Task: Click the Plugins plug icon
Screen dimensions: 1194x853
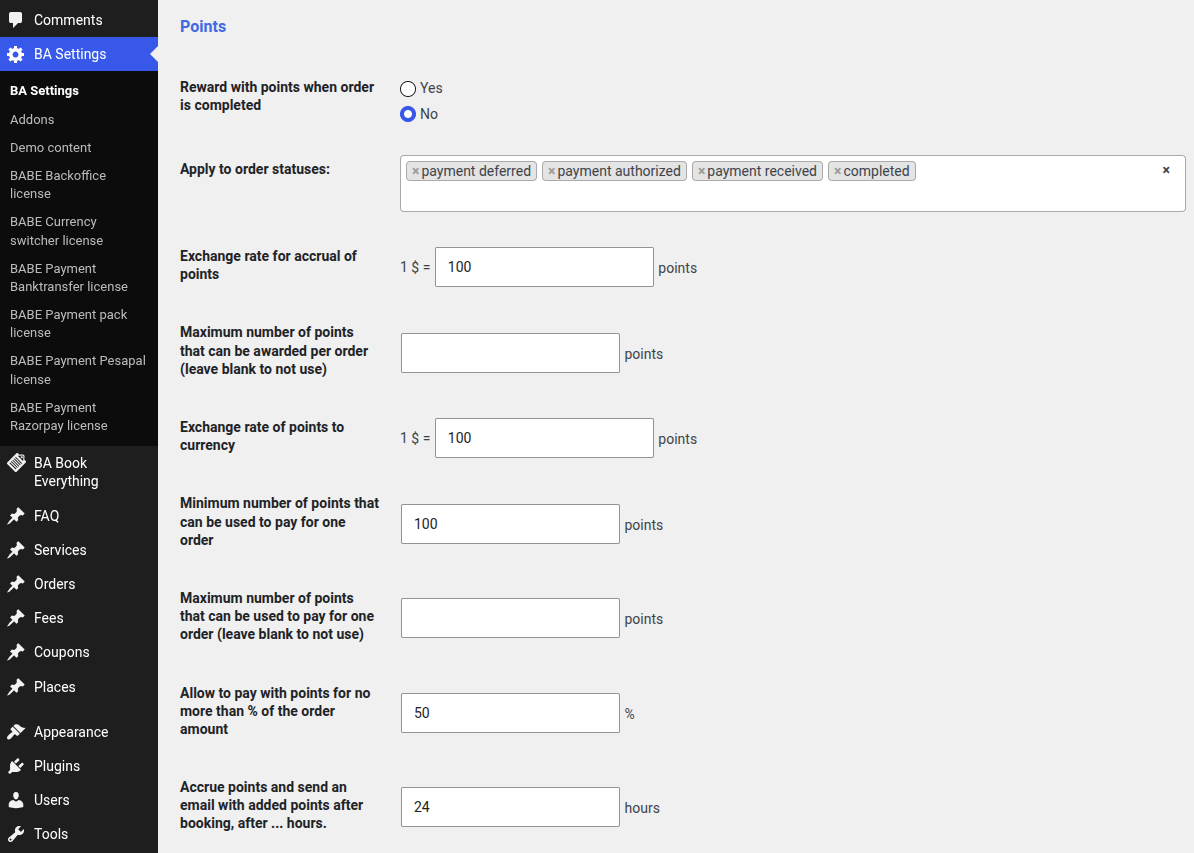Action: [15, 766]
